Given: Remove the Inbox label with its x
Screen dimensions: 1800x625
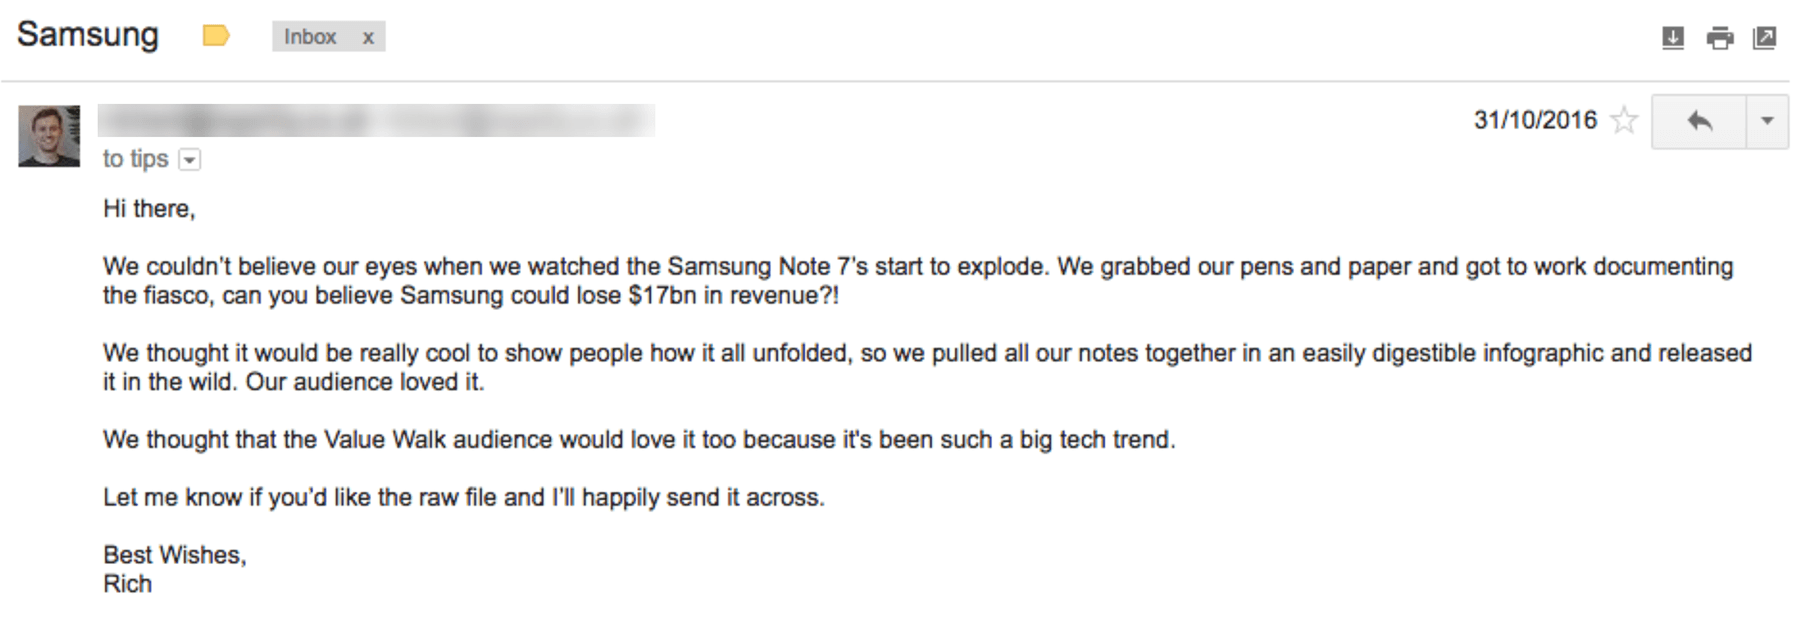Looking at the screenshot, I should (x=368, y=38).
